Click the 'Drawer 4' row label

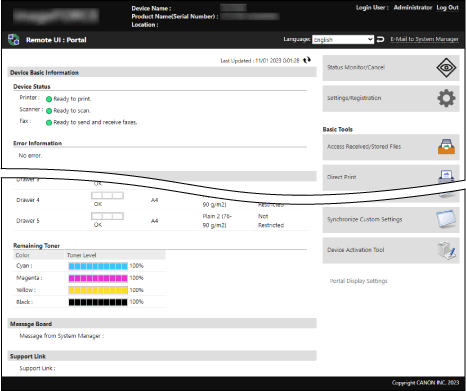click(x=28, y=200)
